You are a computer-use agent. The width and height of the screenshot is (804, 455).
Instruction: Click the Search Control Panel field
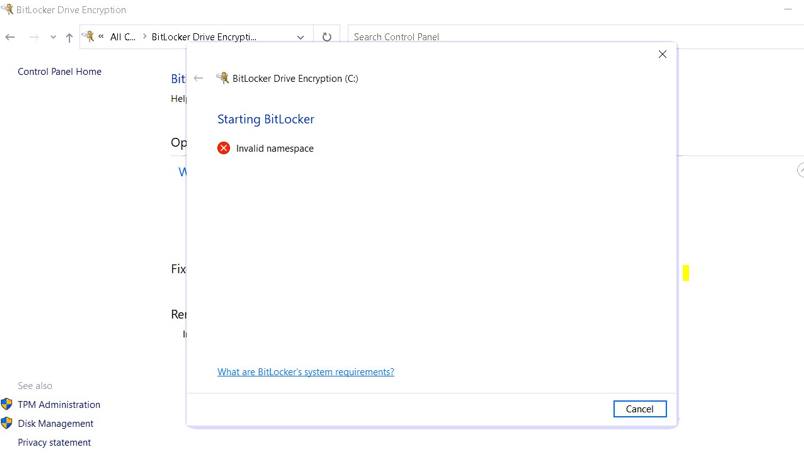point(575,37)
